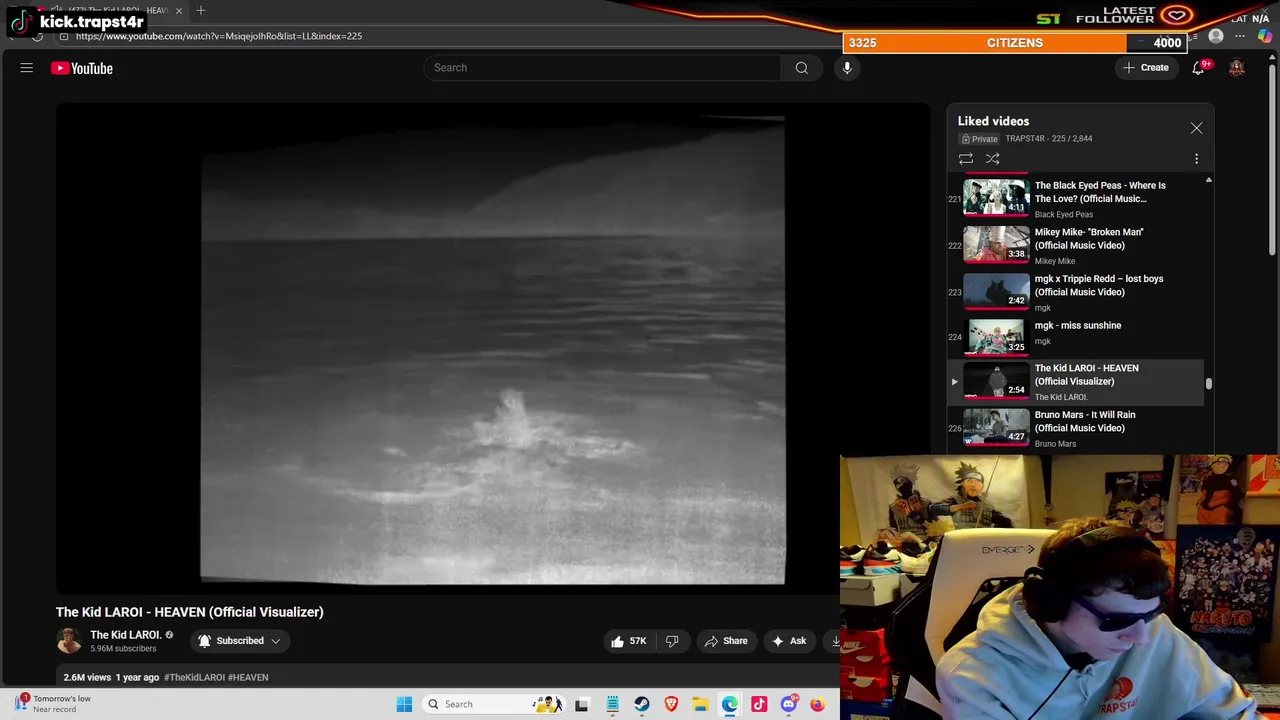Close the Liked videos playlist panel
Screen dimensions: 1280x720
(x=1196, y=128)
